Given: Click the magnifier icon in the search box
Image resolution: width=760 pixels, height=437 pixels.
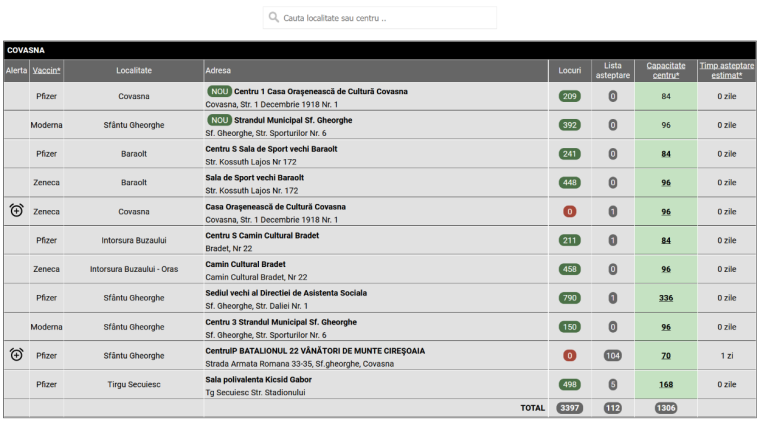Looking at the screenshot, I should tap(275, 18).
